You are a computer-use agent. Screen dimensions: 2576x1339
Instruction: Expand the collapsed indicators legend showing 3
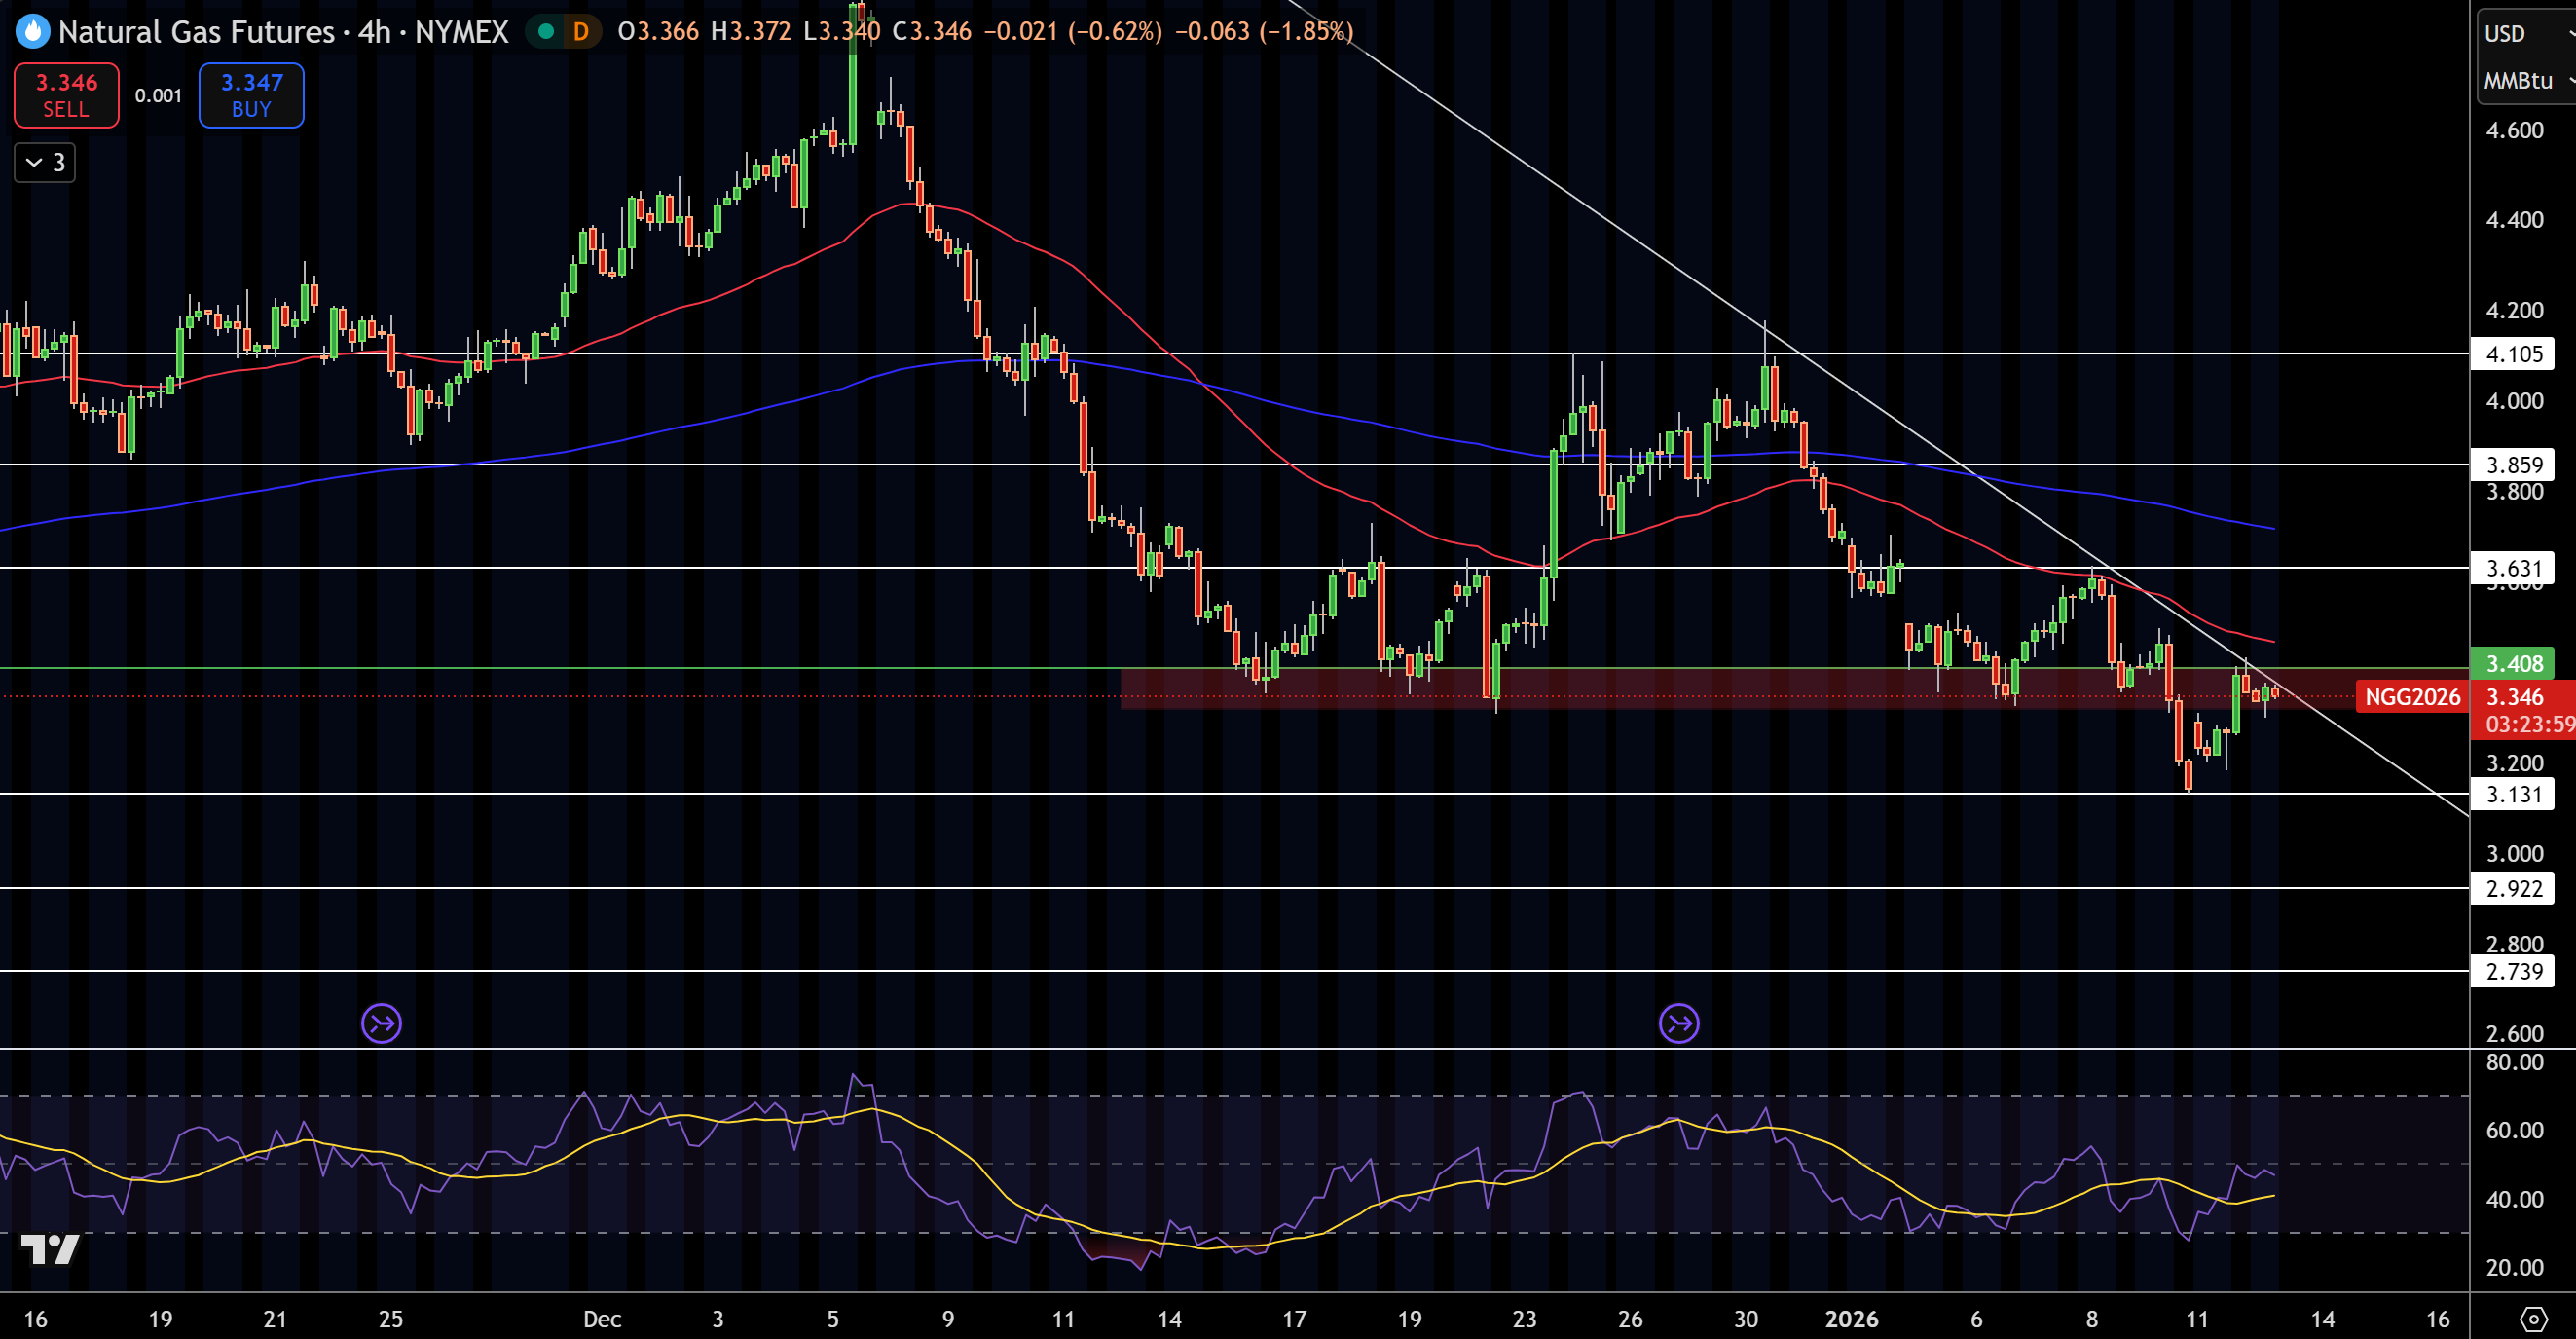pos(45,162)
